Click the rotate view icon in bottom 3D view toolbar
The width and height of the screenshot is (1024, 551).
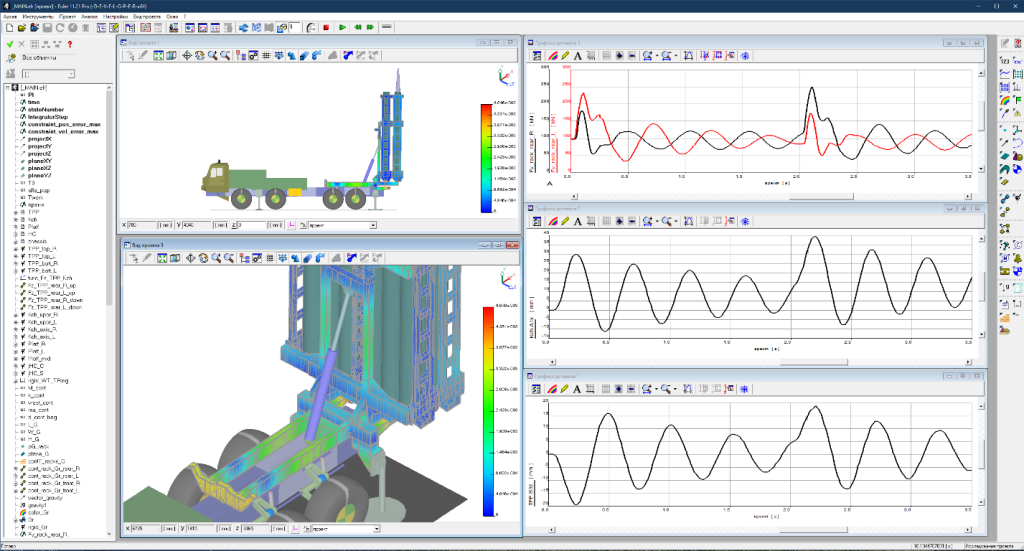pos(203,258)
